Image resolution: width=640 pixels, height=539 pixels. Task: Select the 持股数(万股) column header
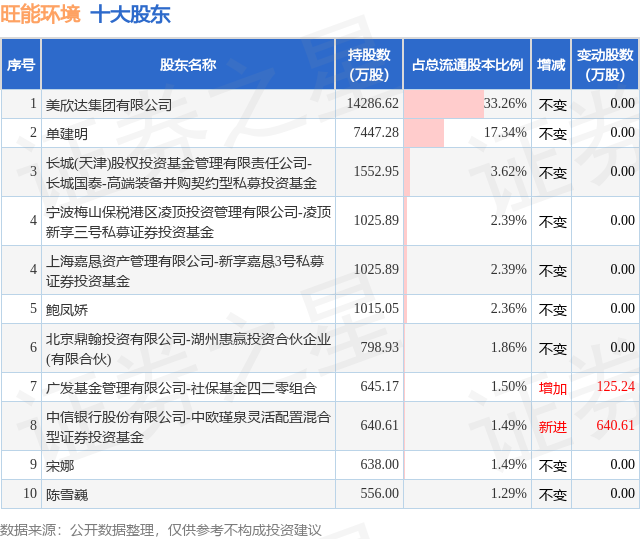(369, 64)
